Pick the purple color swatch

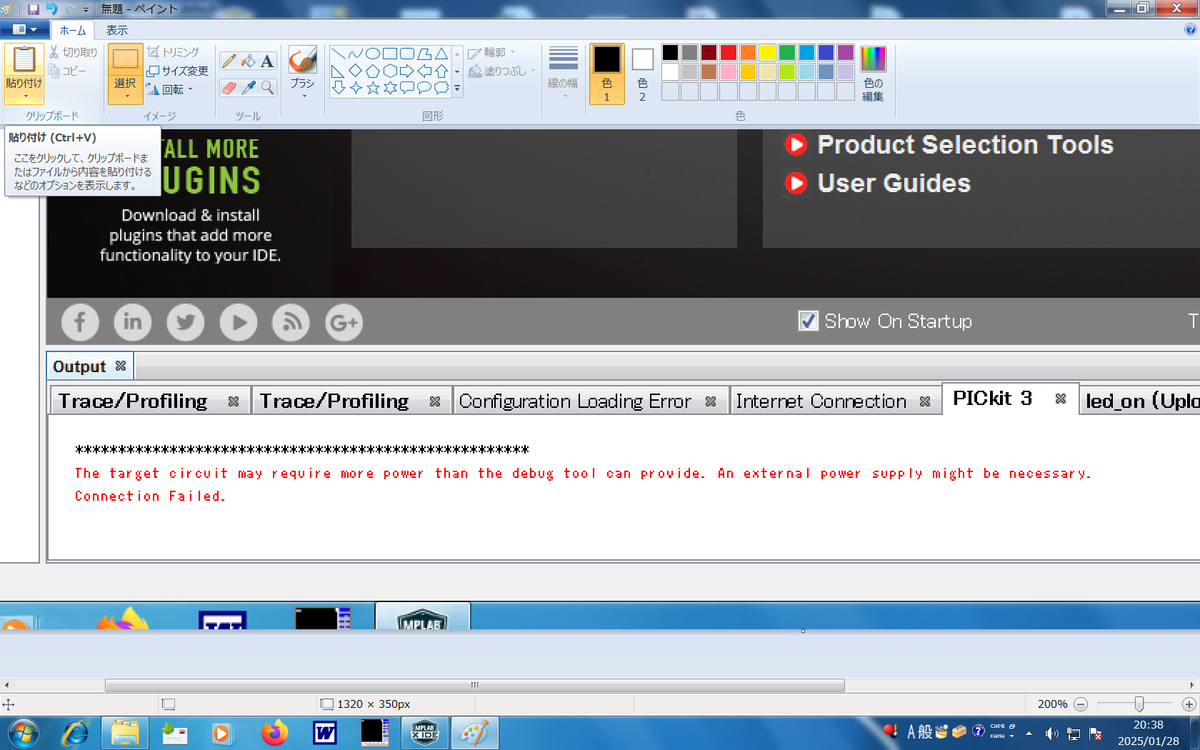click(x=845, y=52)
